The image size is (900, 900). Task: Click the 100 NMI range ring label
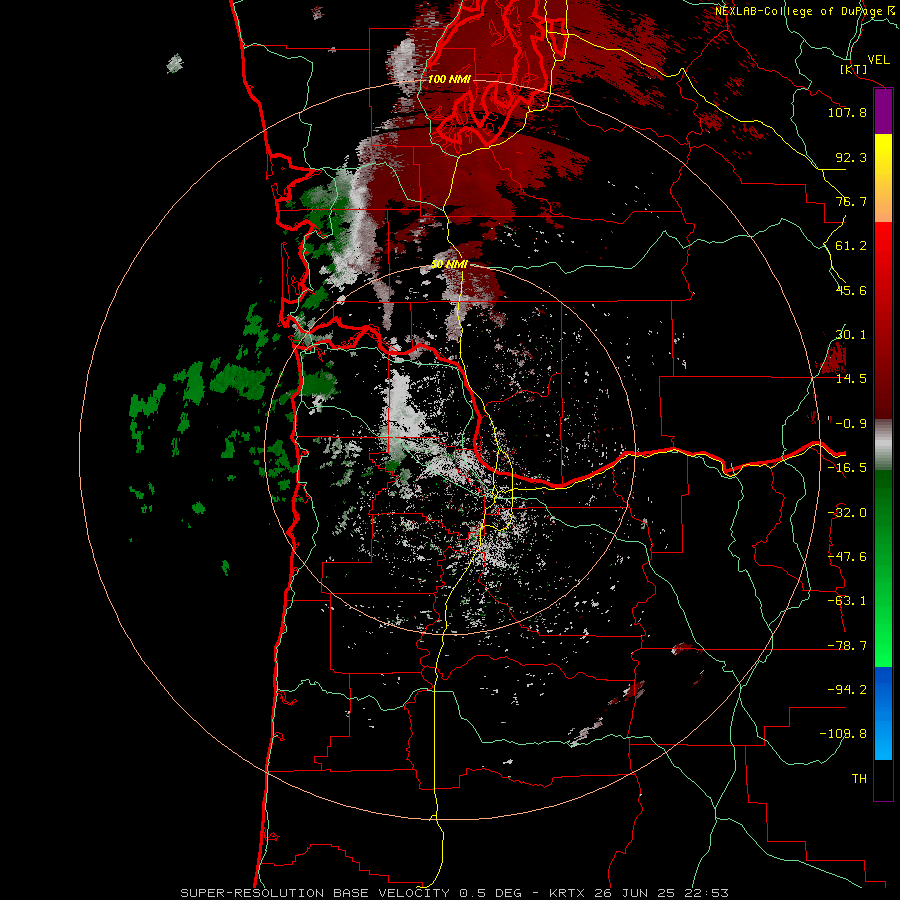[x=449, y=79]
